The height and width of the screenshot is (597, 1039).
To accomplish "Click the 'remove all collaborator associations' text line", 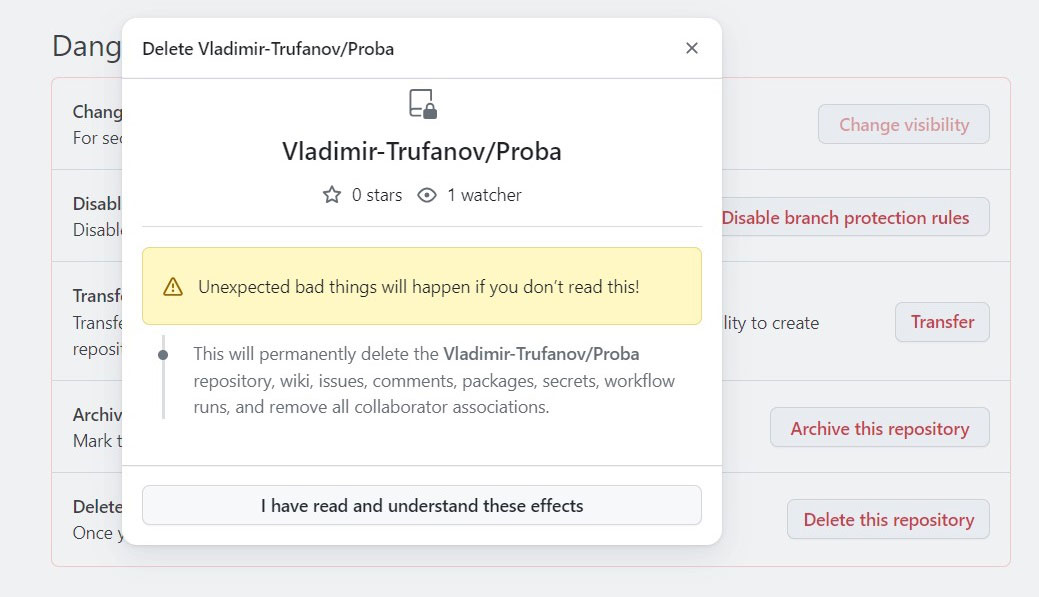I will 371,407.
